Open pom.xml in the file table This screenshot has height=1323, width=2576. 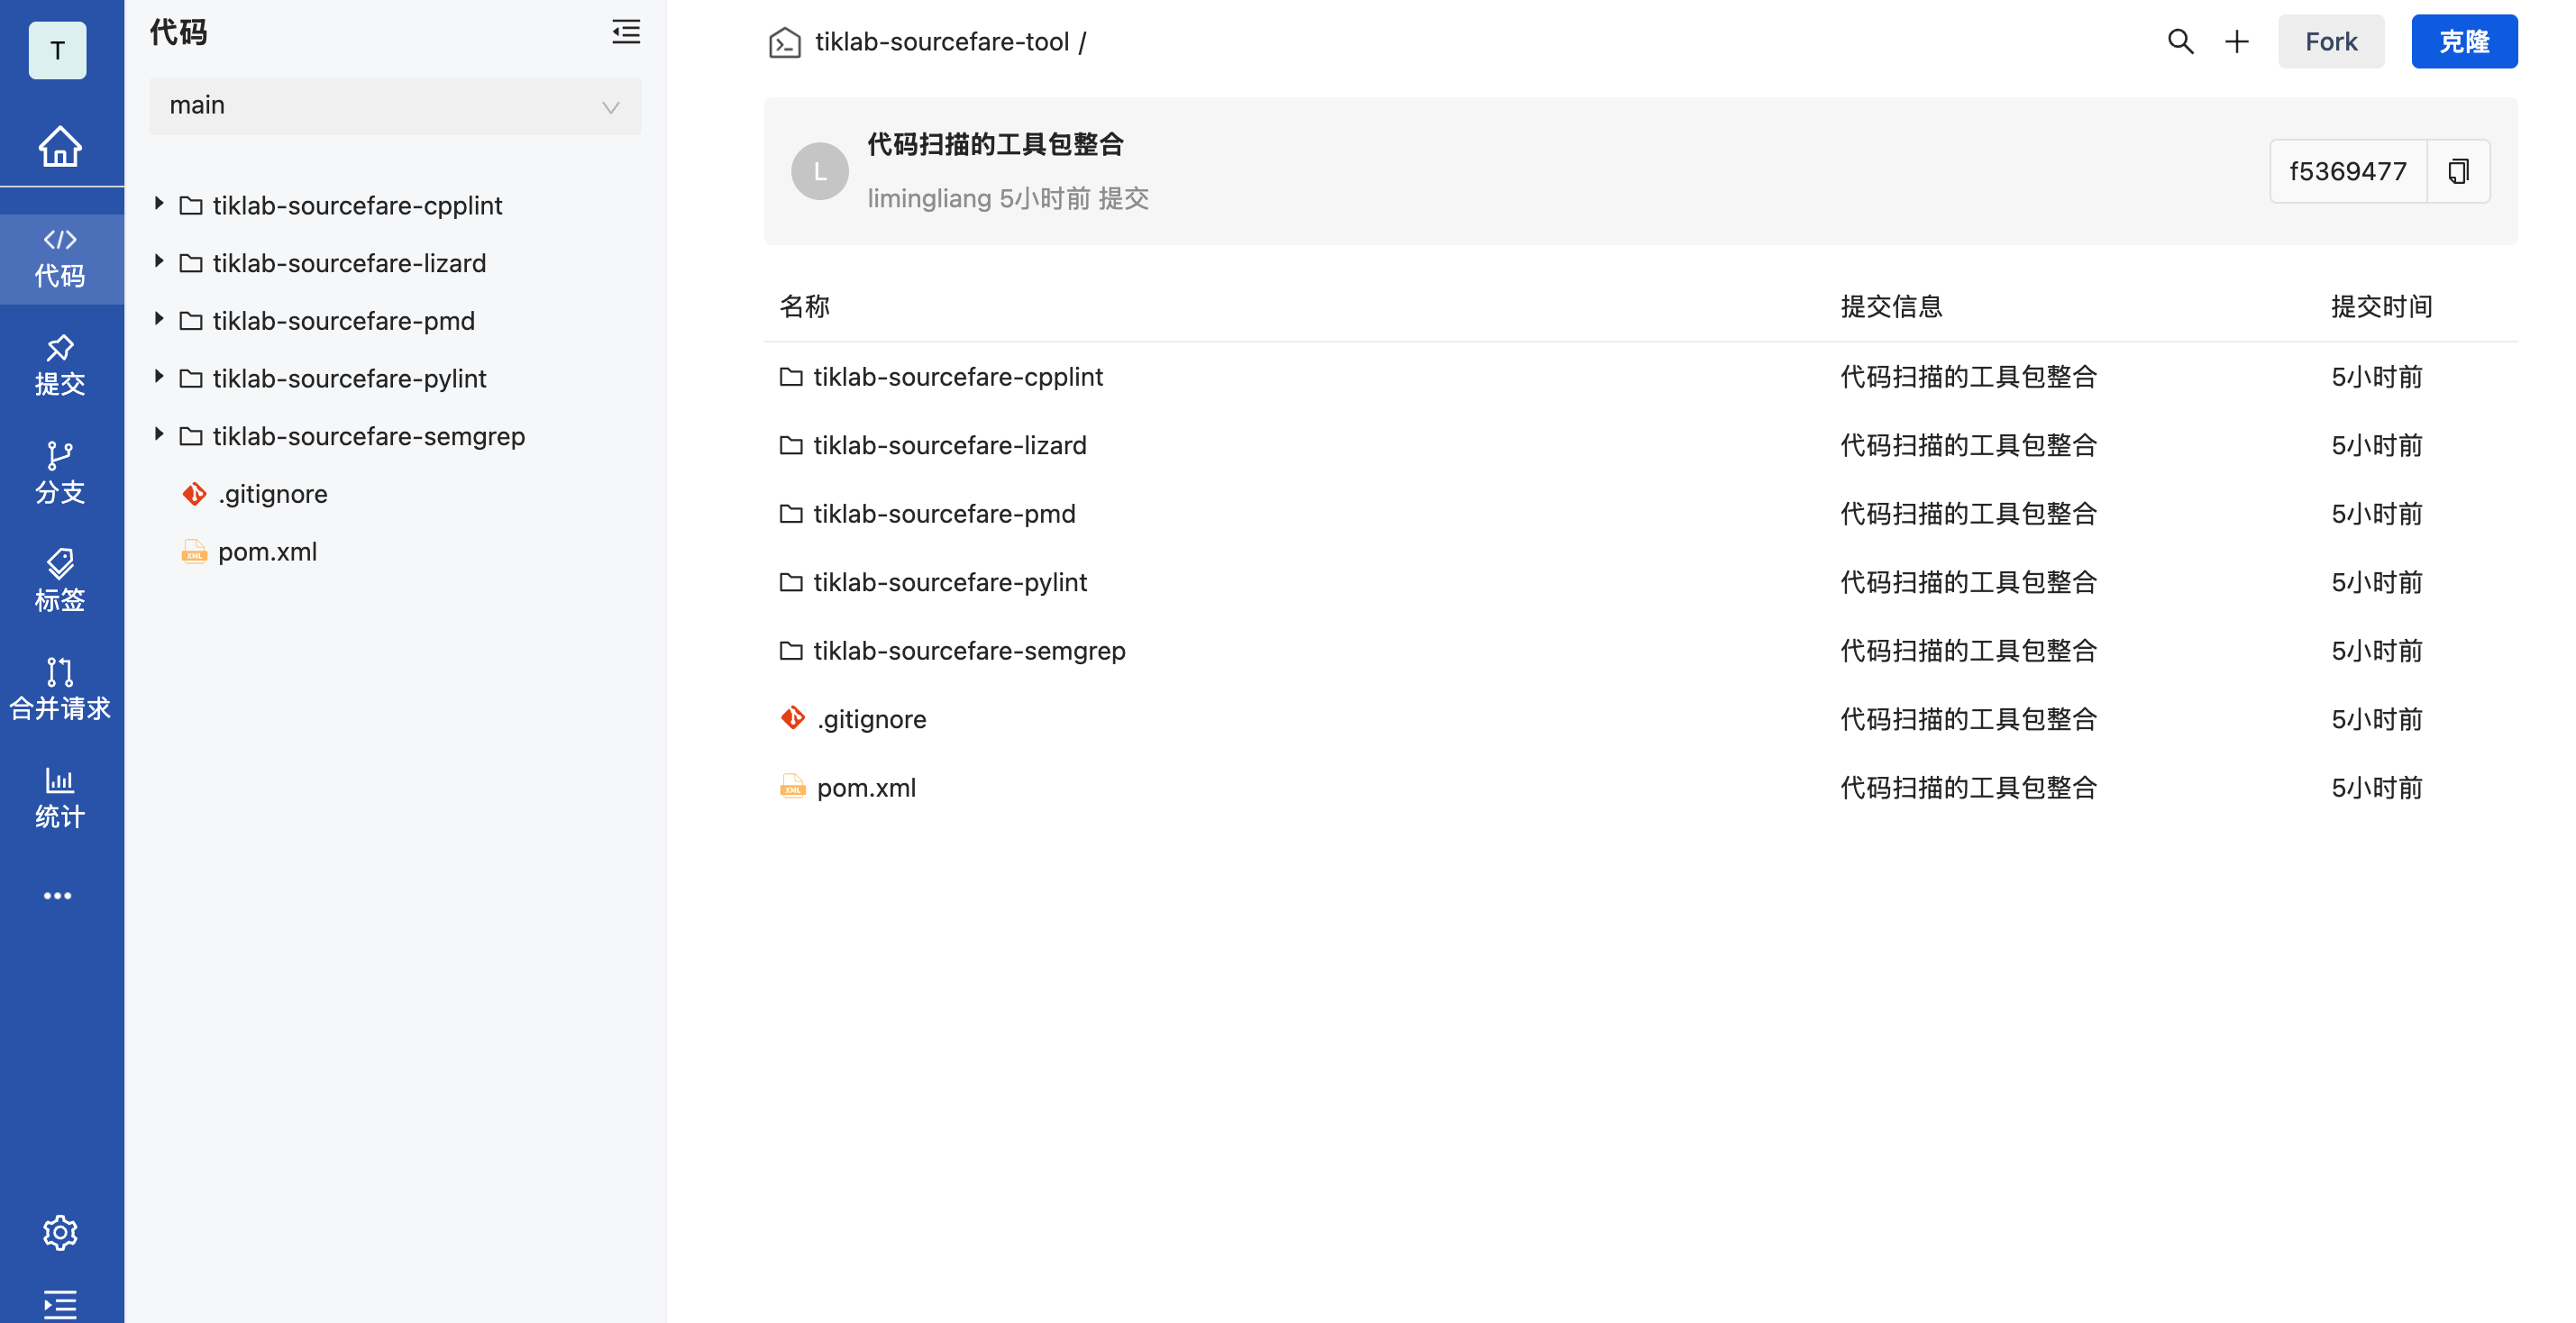866,788
